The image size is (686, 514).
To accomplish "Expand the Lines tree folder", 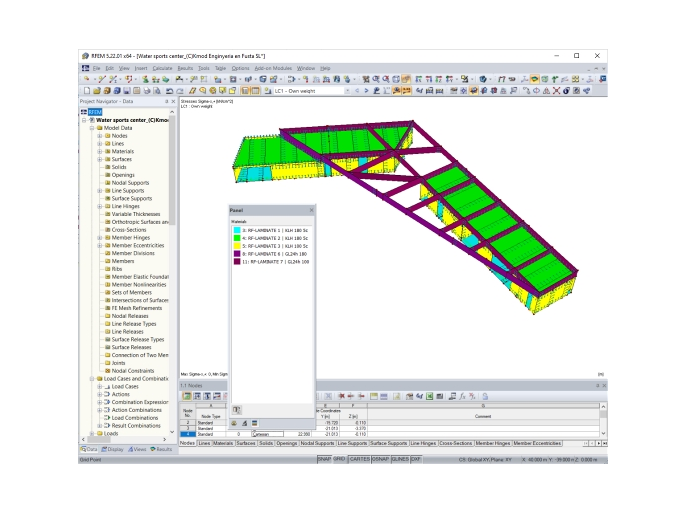I will (100, 144).
